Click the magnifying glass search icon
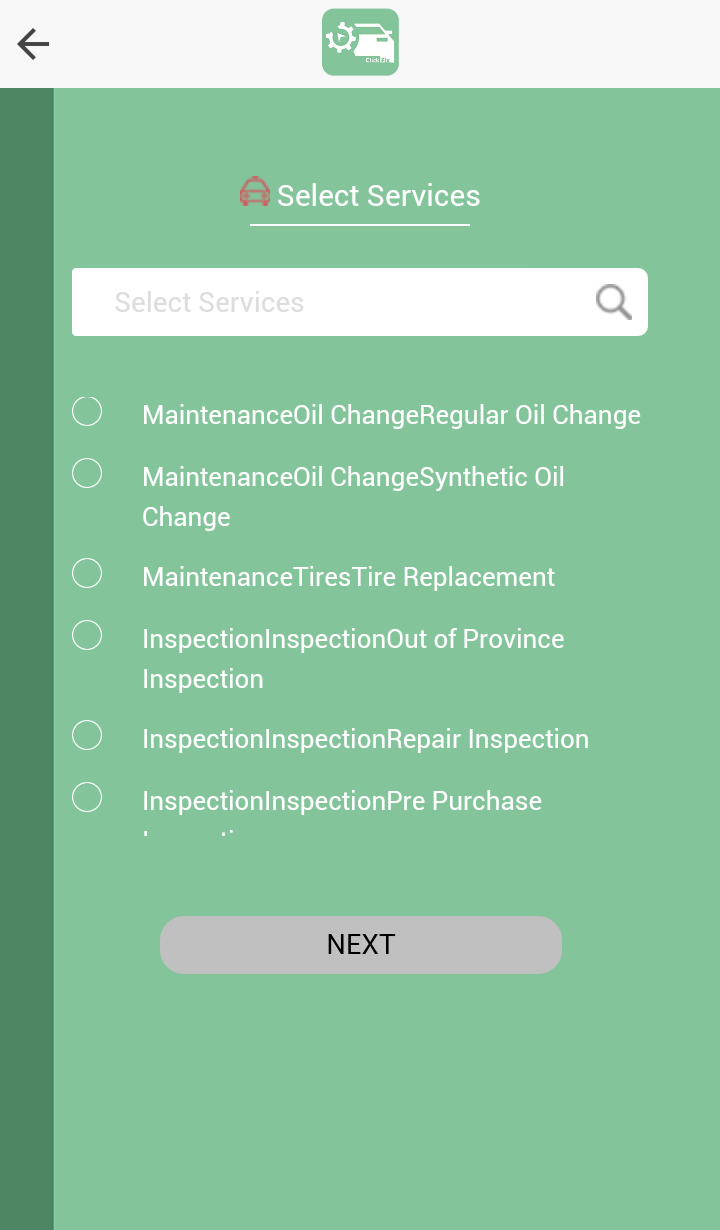 point(613,301)
